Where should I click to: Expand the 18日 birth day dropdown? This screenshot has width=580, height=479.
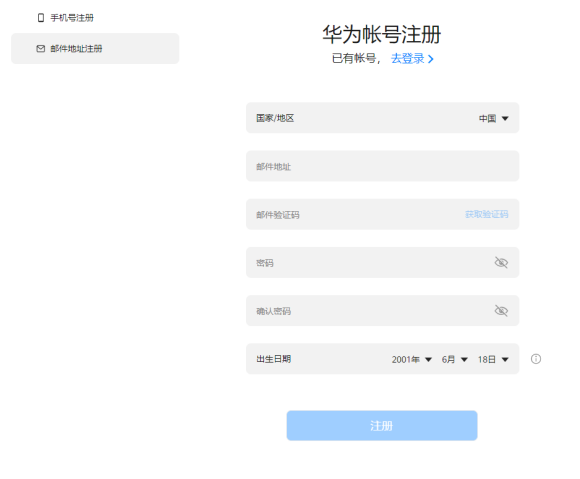click(493, 359)
